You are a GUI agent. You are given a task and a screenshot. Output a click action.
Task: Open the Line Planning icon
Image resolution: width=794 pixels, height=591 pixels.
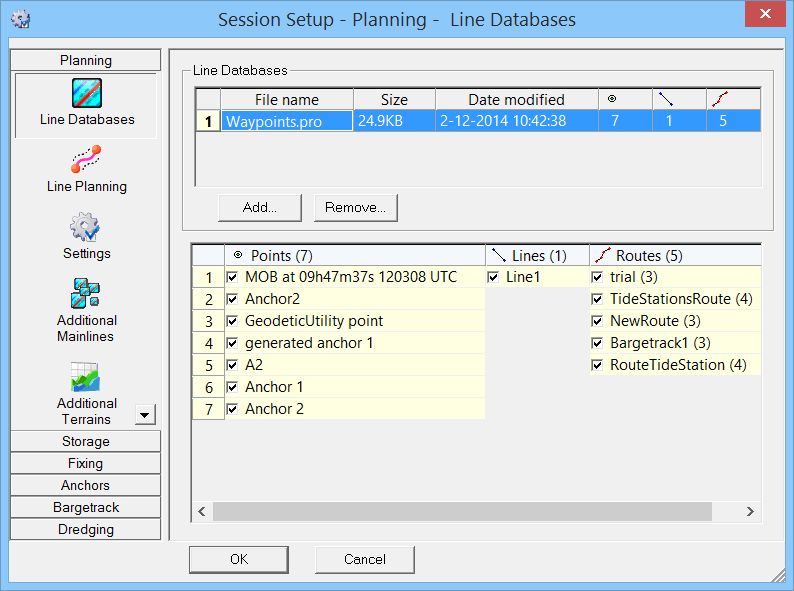87,160
